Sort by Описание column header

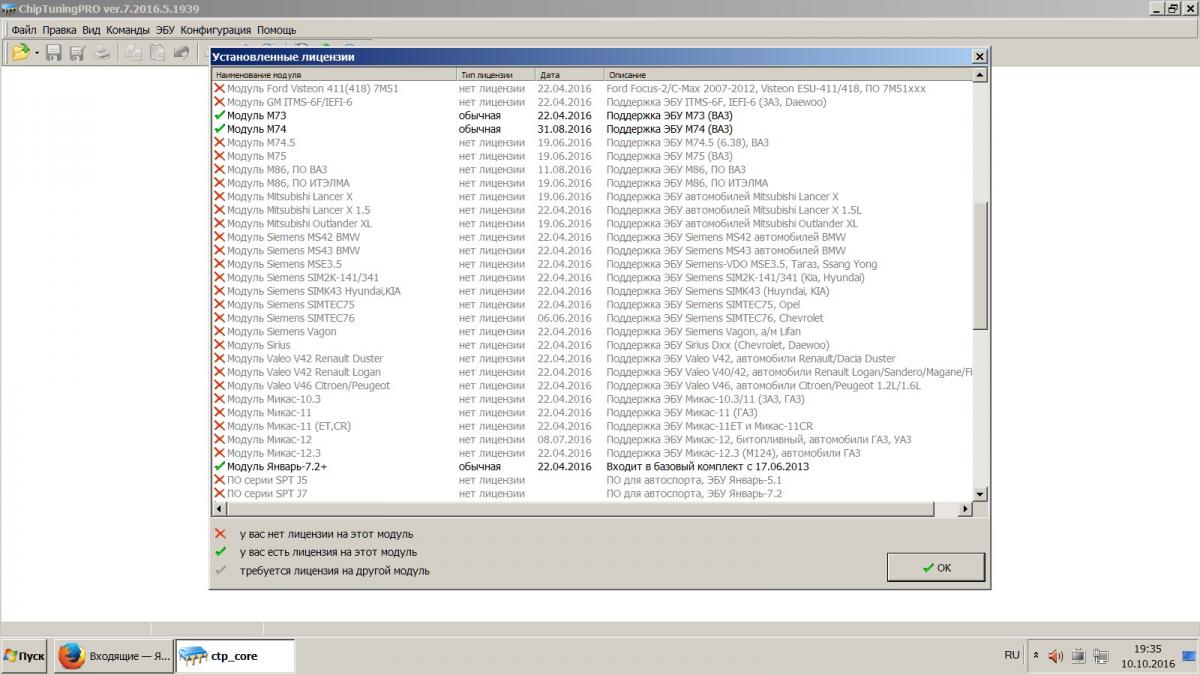pos(788,75)
